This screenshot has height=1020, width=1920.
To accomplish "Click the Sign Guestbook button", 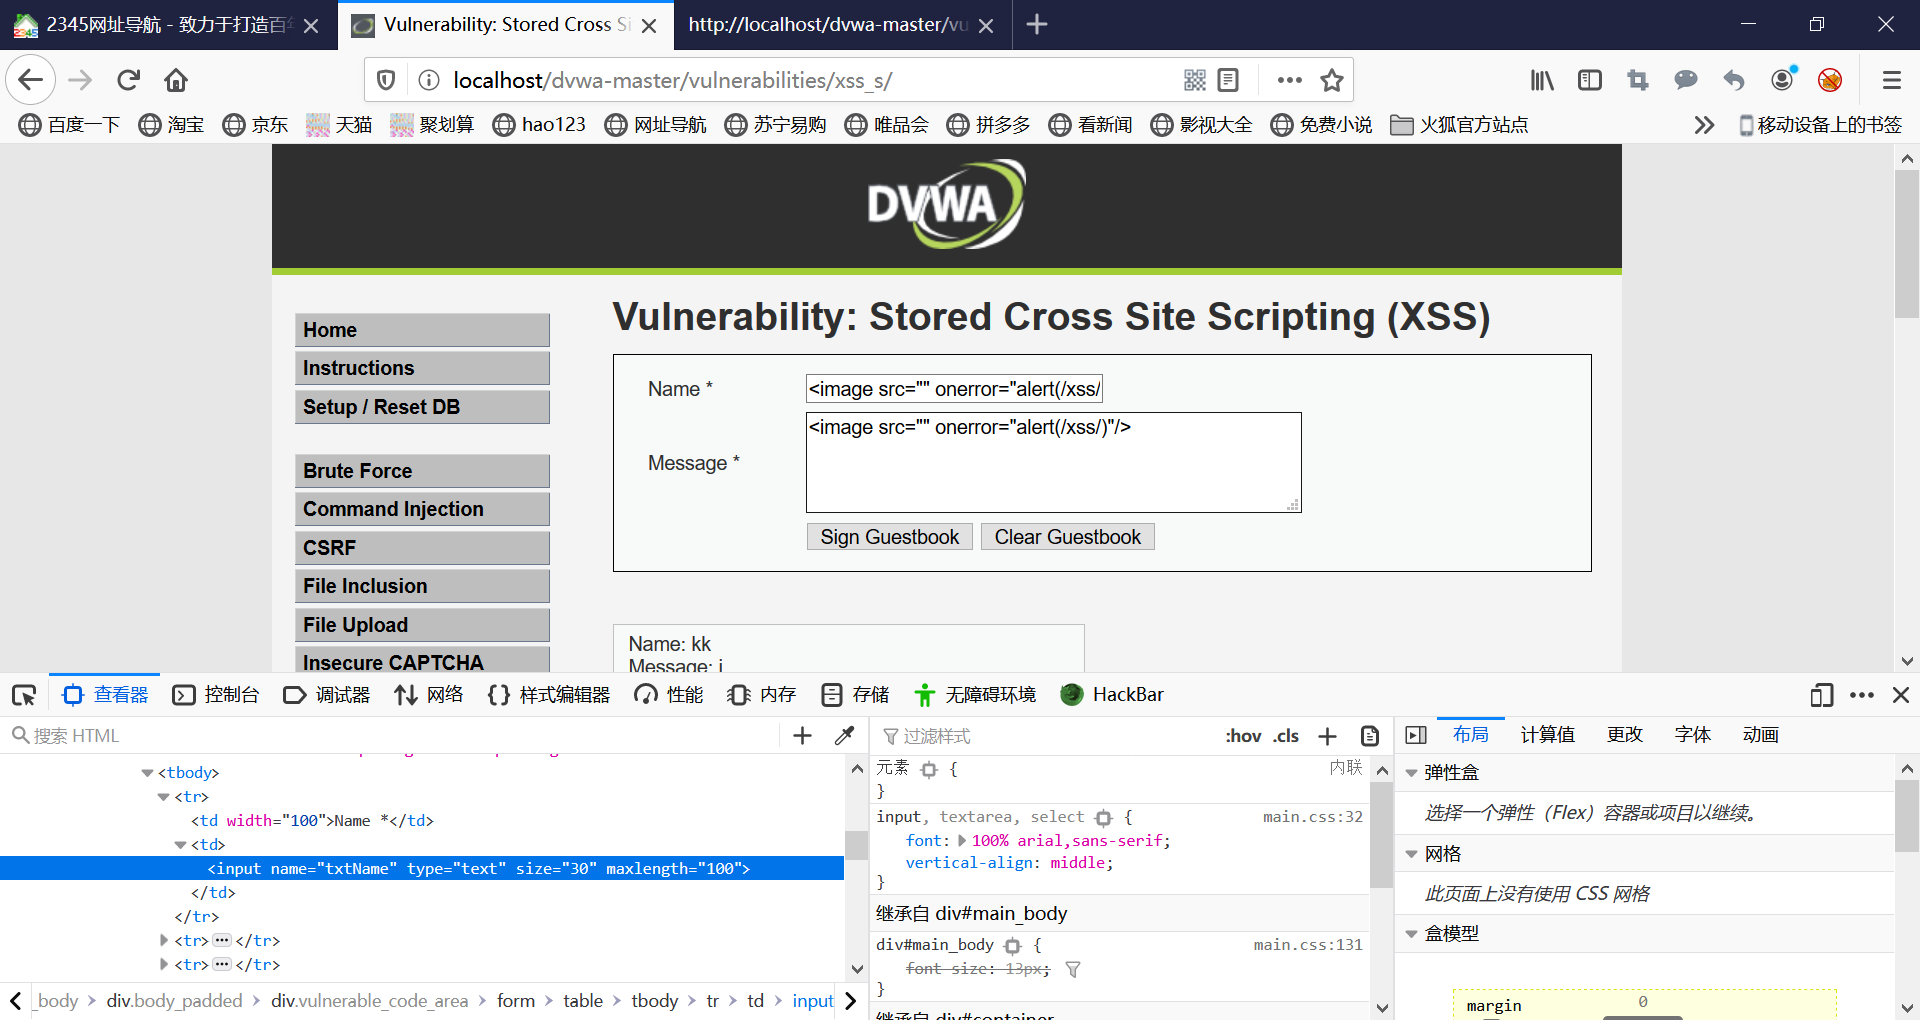I will (889, 537).
